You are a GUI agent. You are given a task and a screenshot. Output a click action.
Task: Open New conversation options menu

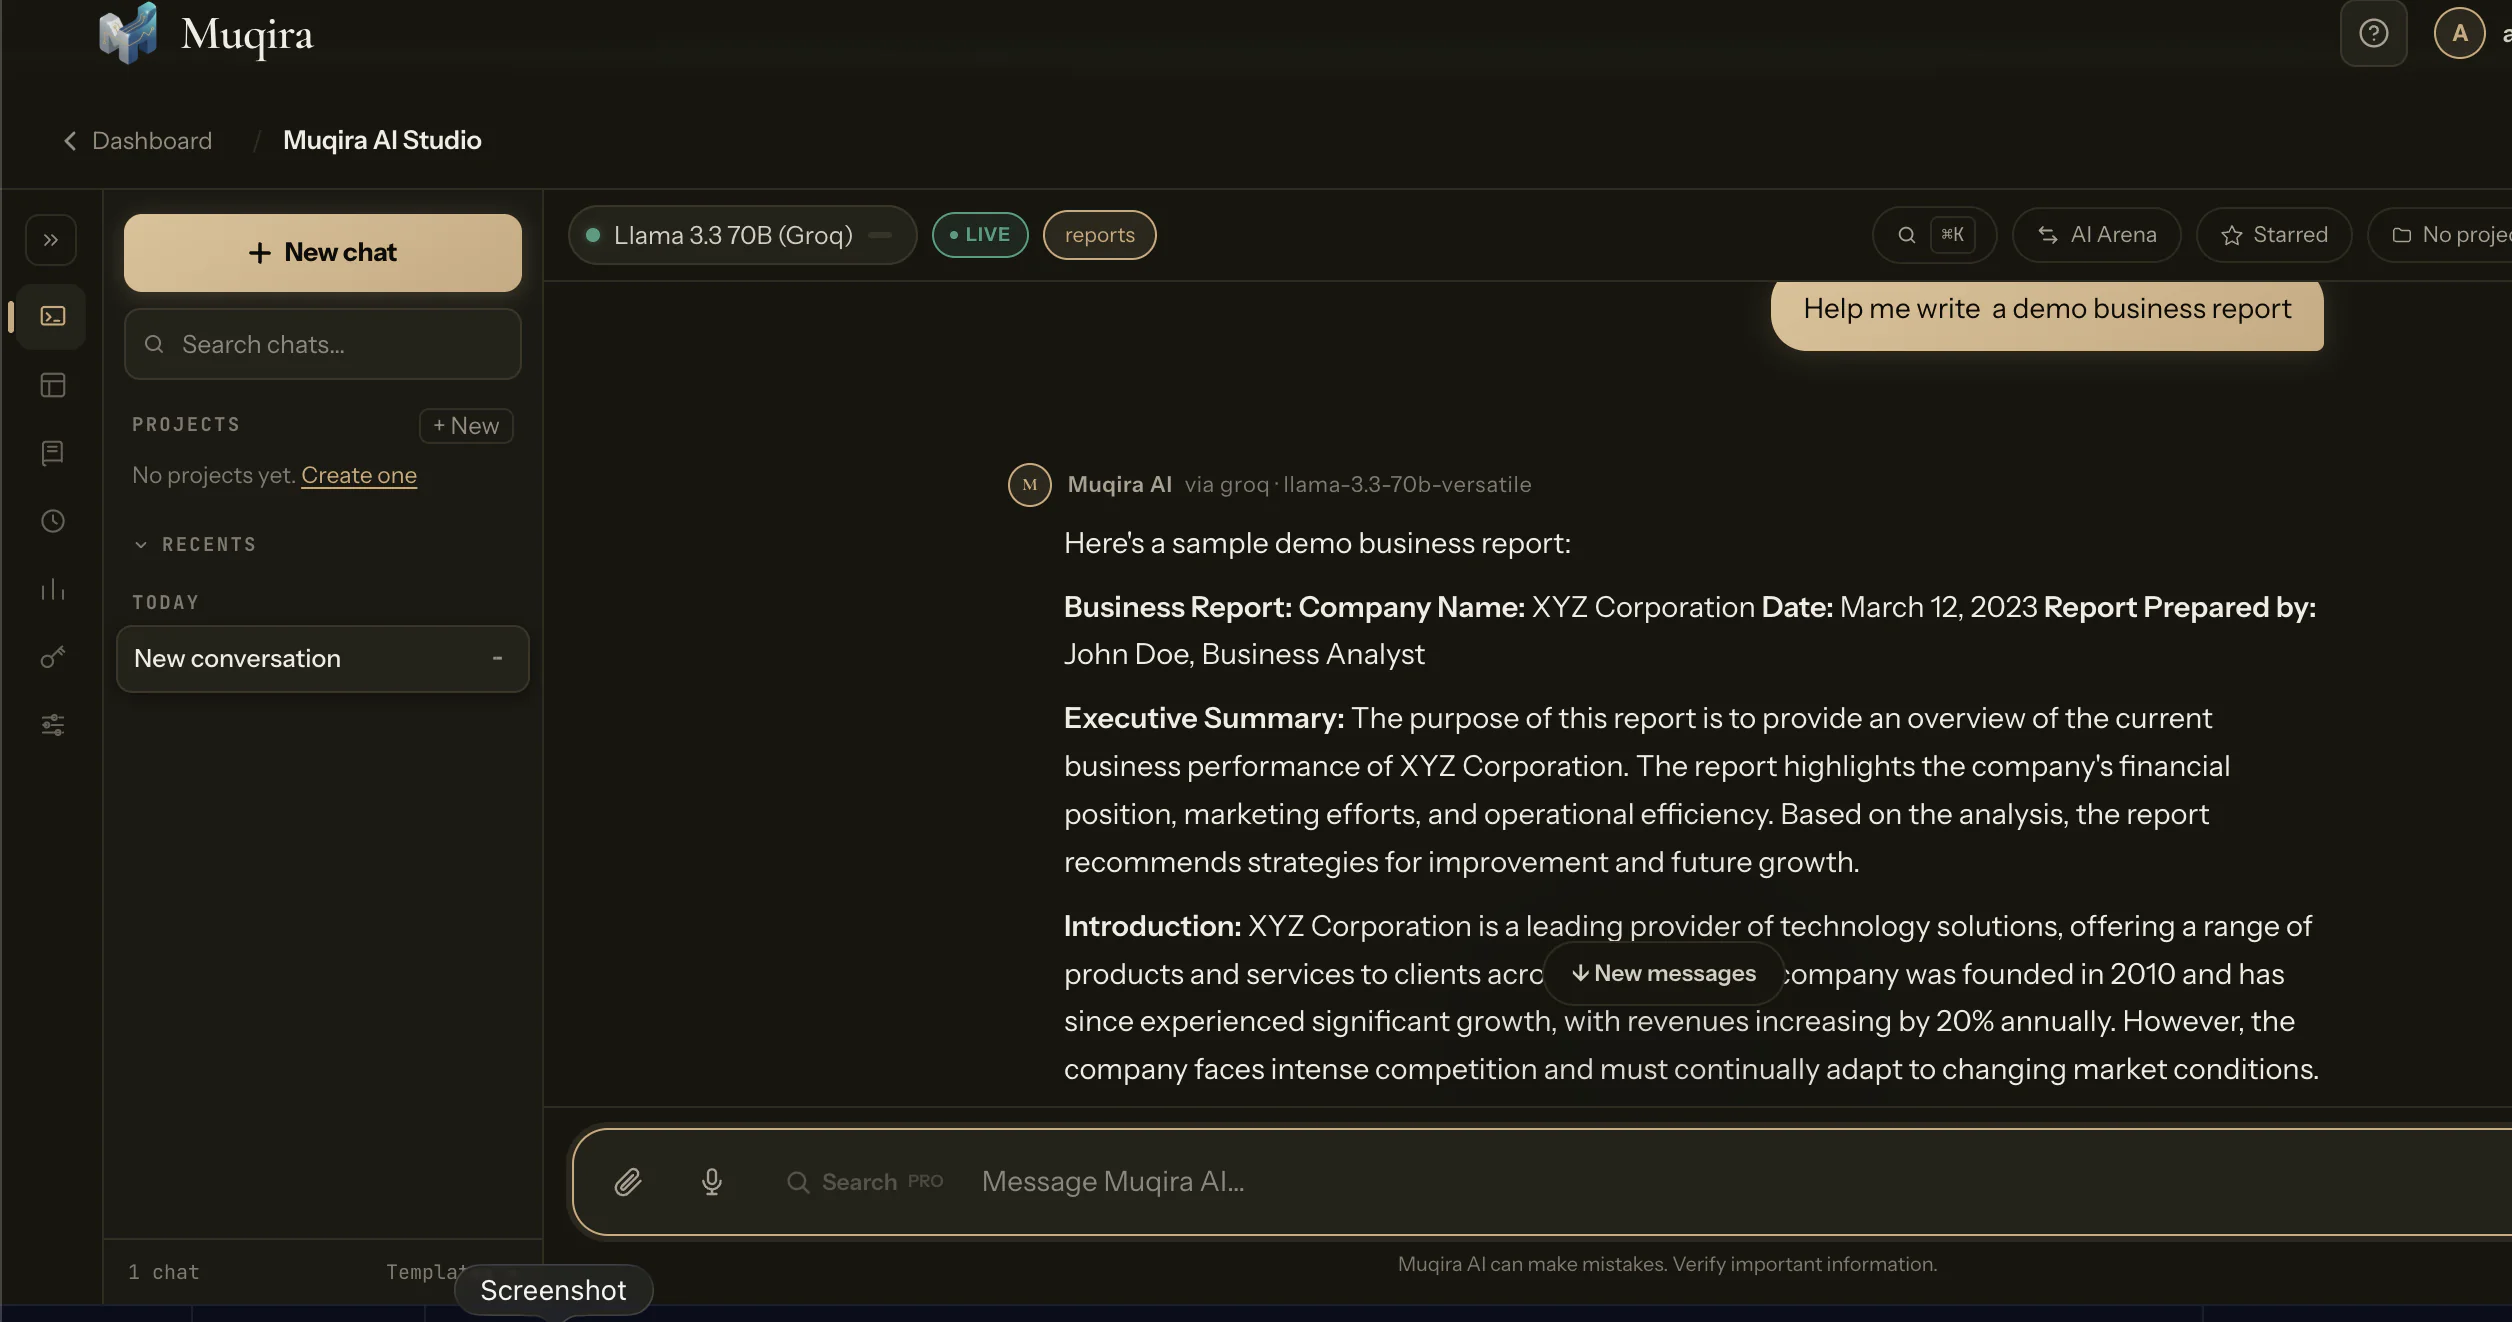pos(497,658)
